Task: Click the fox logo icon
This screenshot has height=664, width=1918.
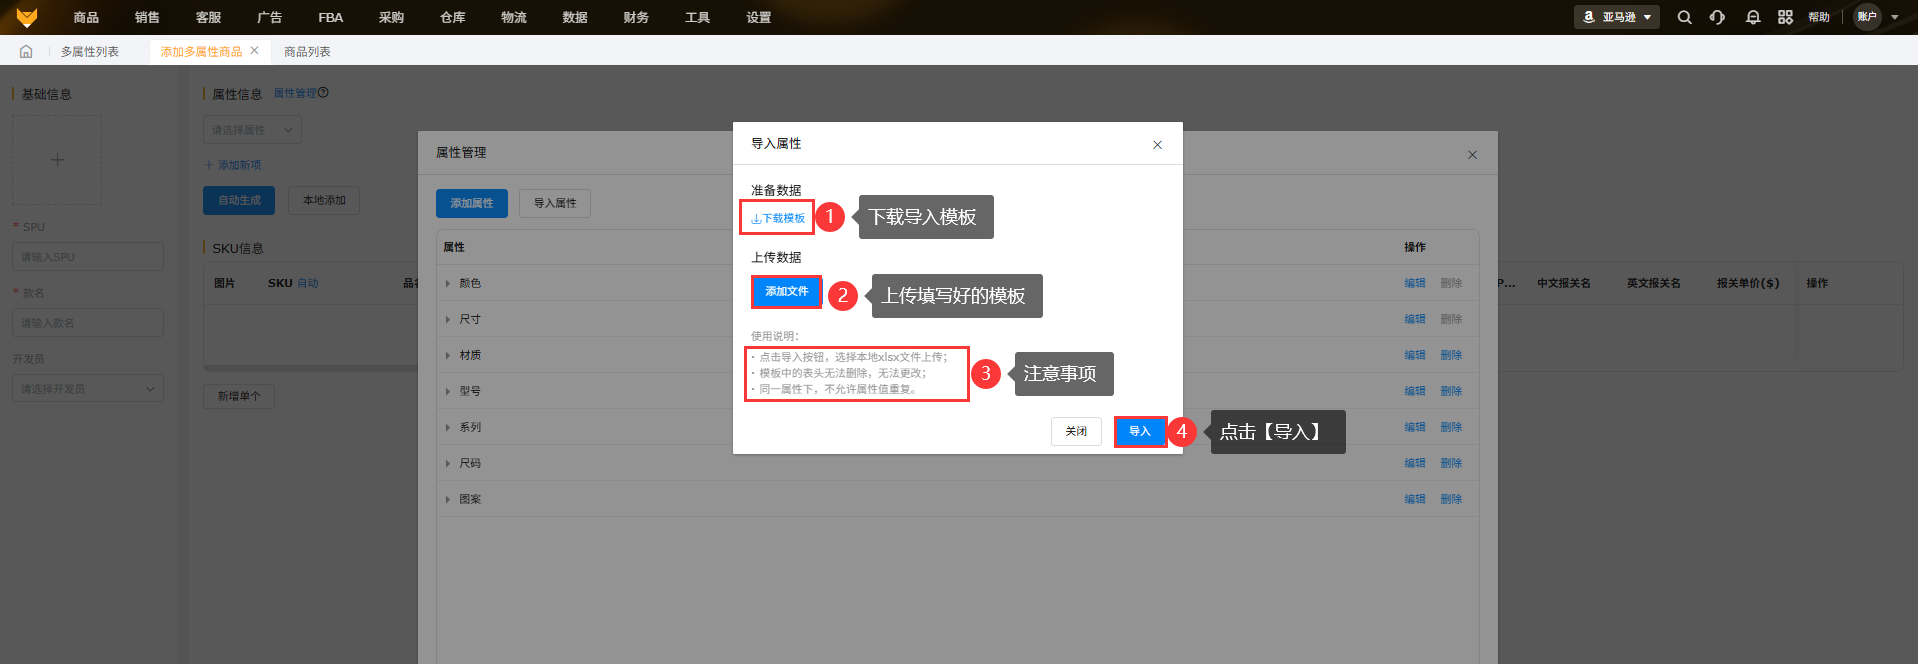Action: click(x=27, y=17)
